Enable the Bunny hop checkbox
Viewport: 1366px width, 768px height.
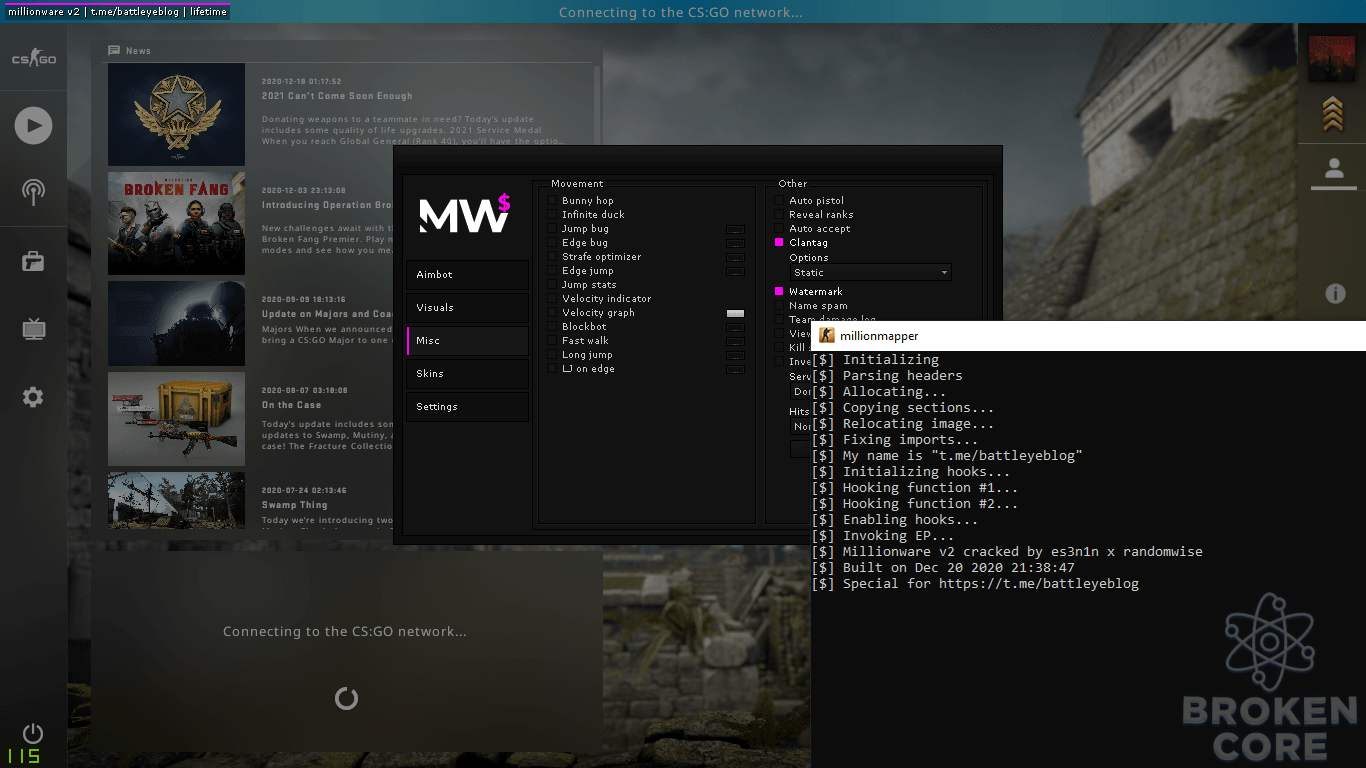pyautogui.click(x=552, y=201)
